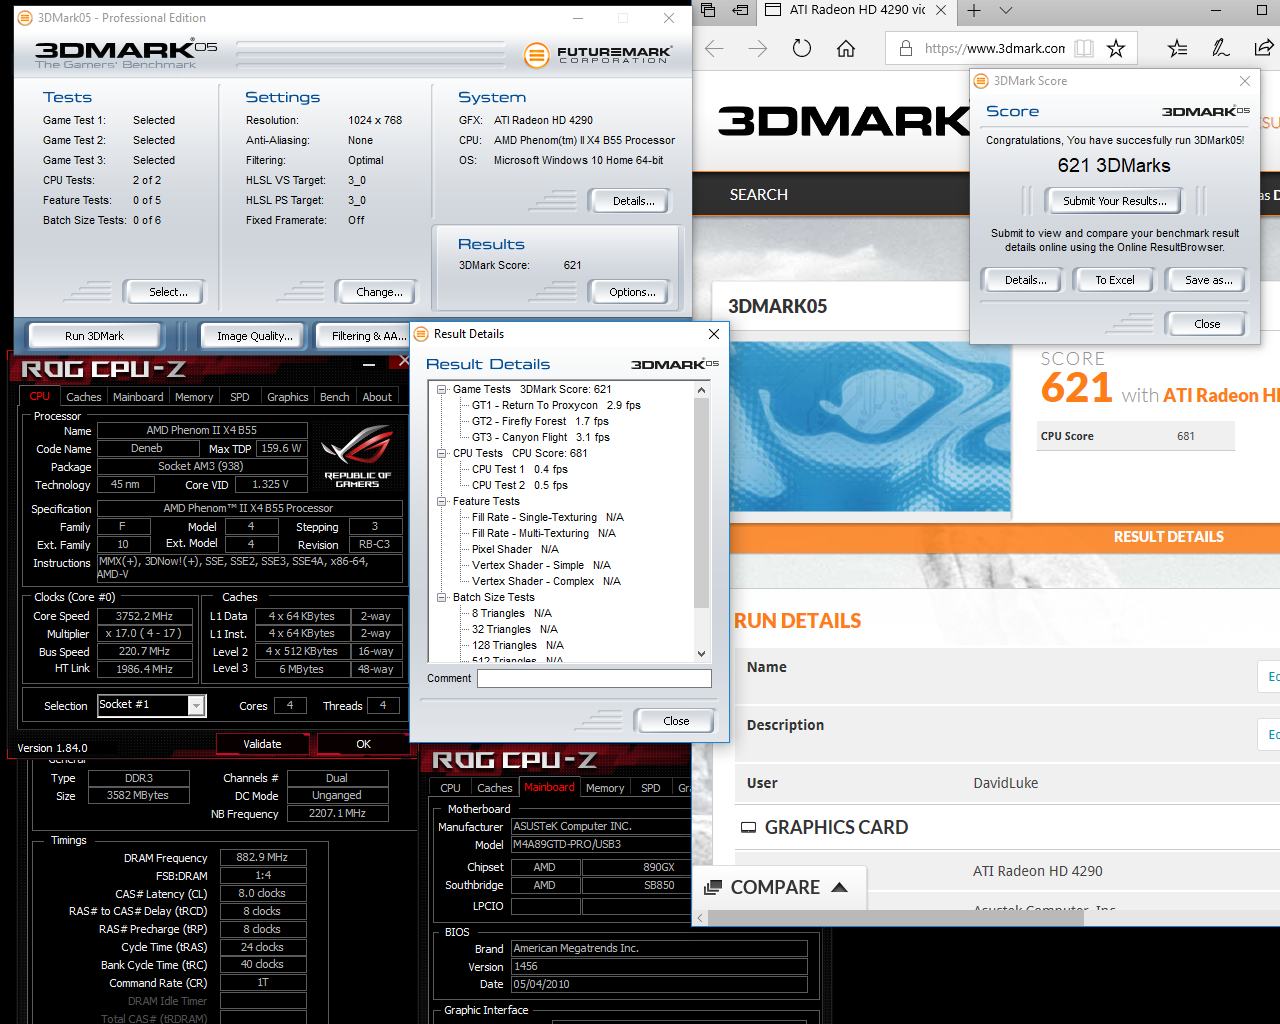
Task: Select GT2 - Firefly Forest row
Action: 540,421
